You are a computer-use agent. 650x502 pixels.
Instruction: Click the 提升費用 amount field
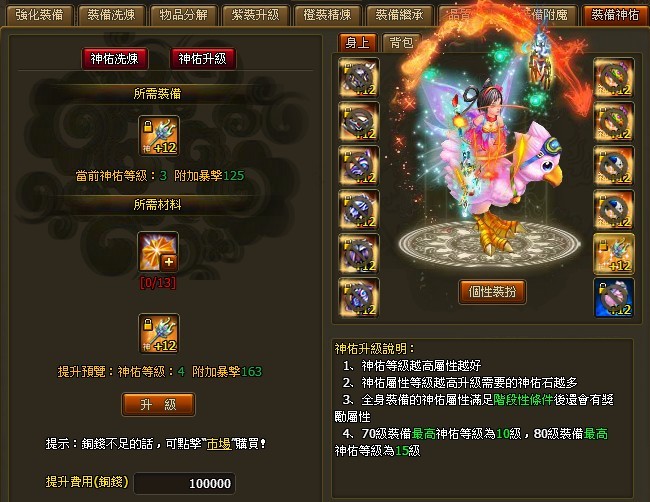pos(184,483)
